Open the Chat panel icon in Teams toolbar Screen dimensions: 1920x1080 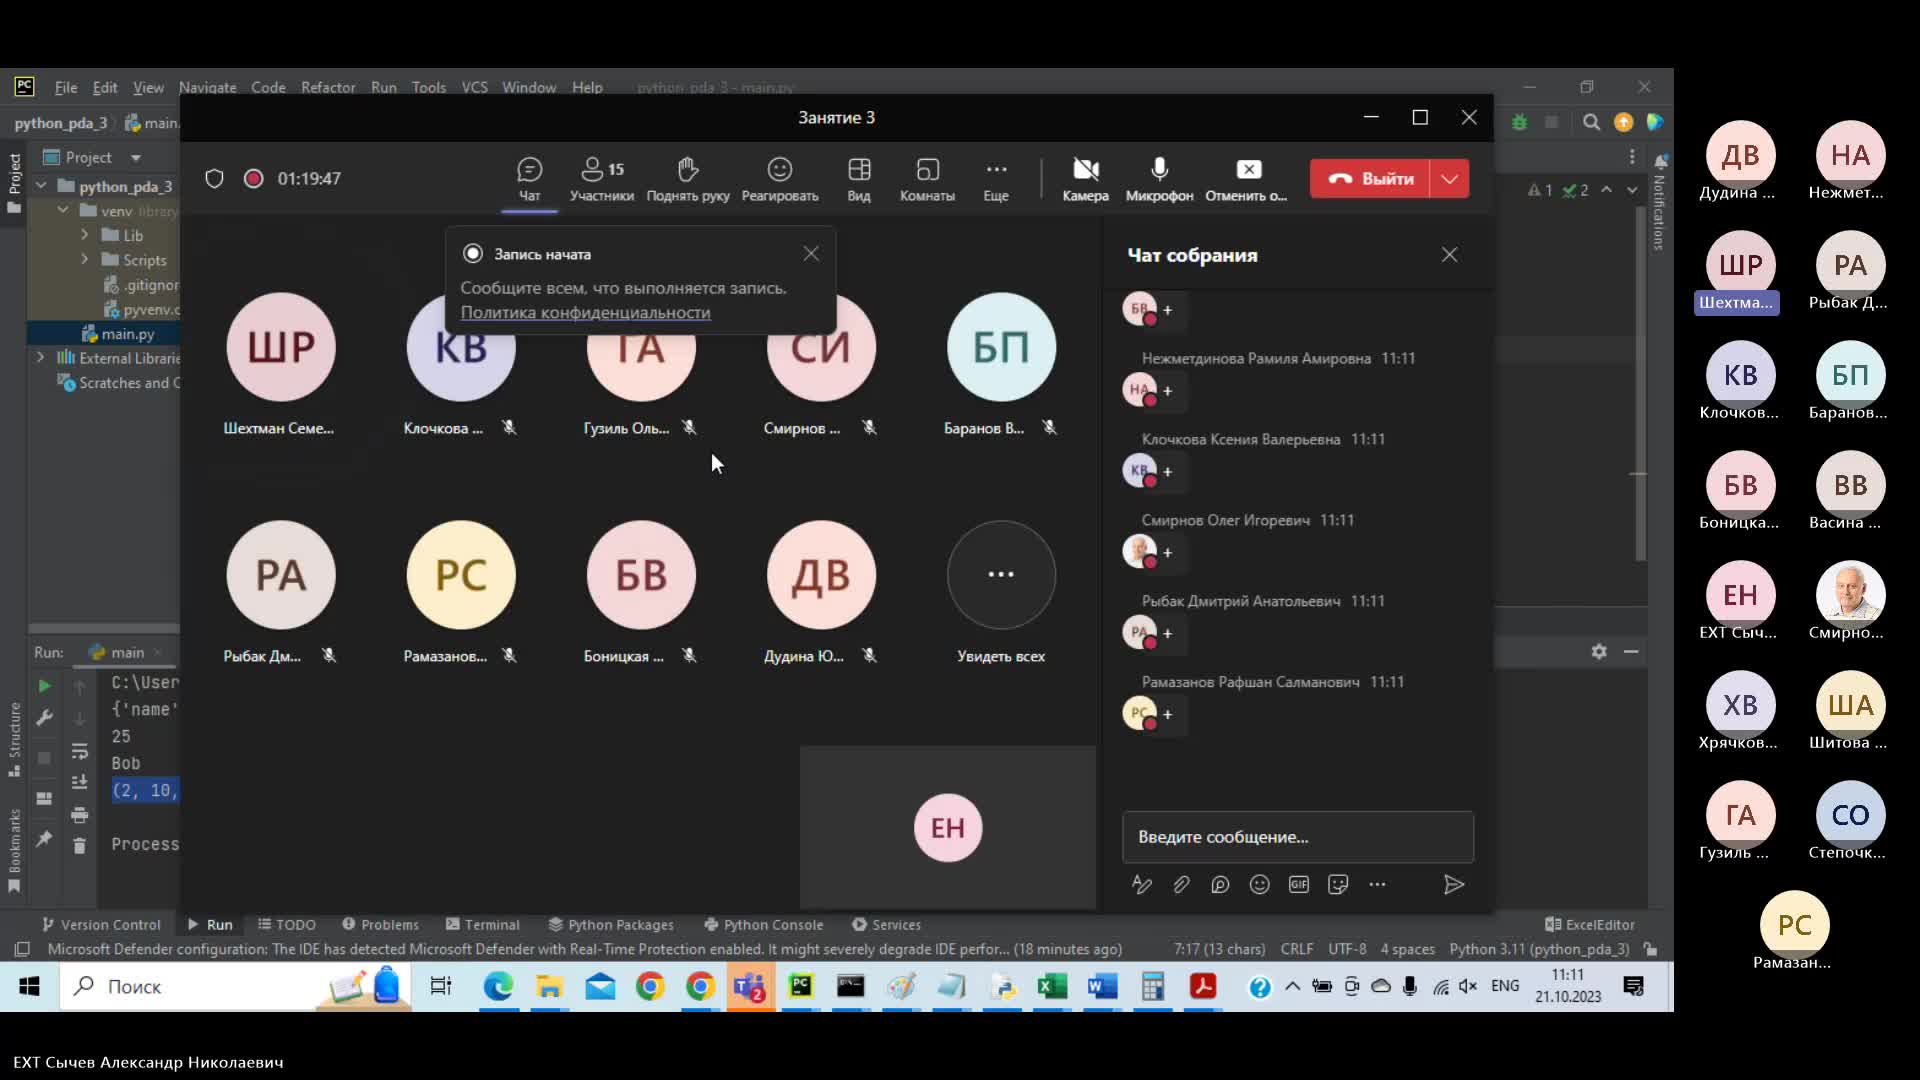(529, 179)
